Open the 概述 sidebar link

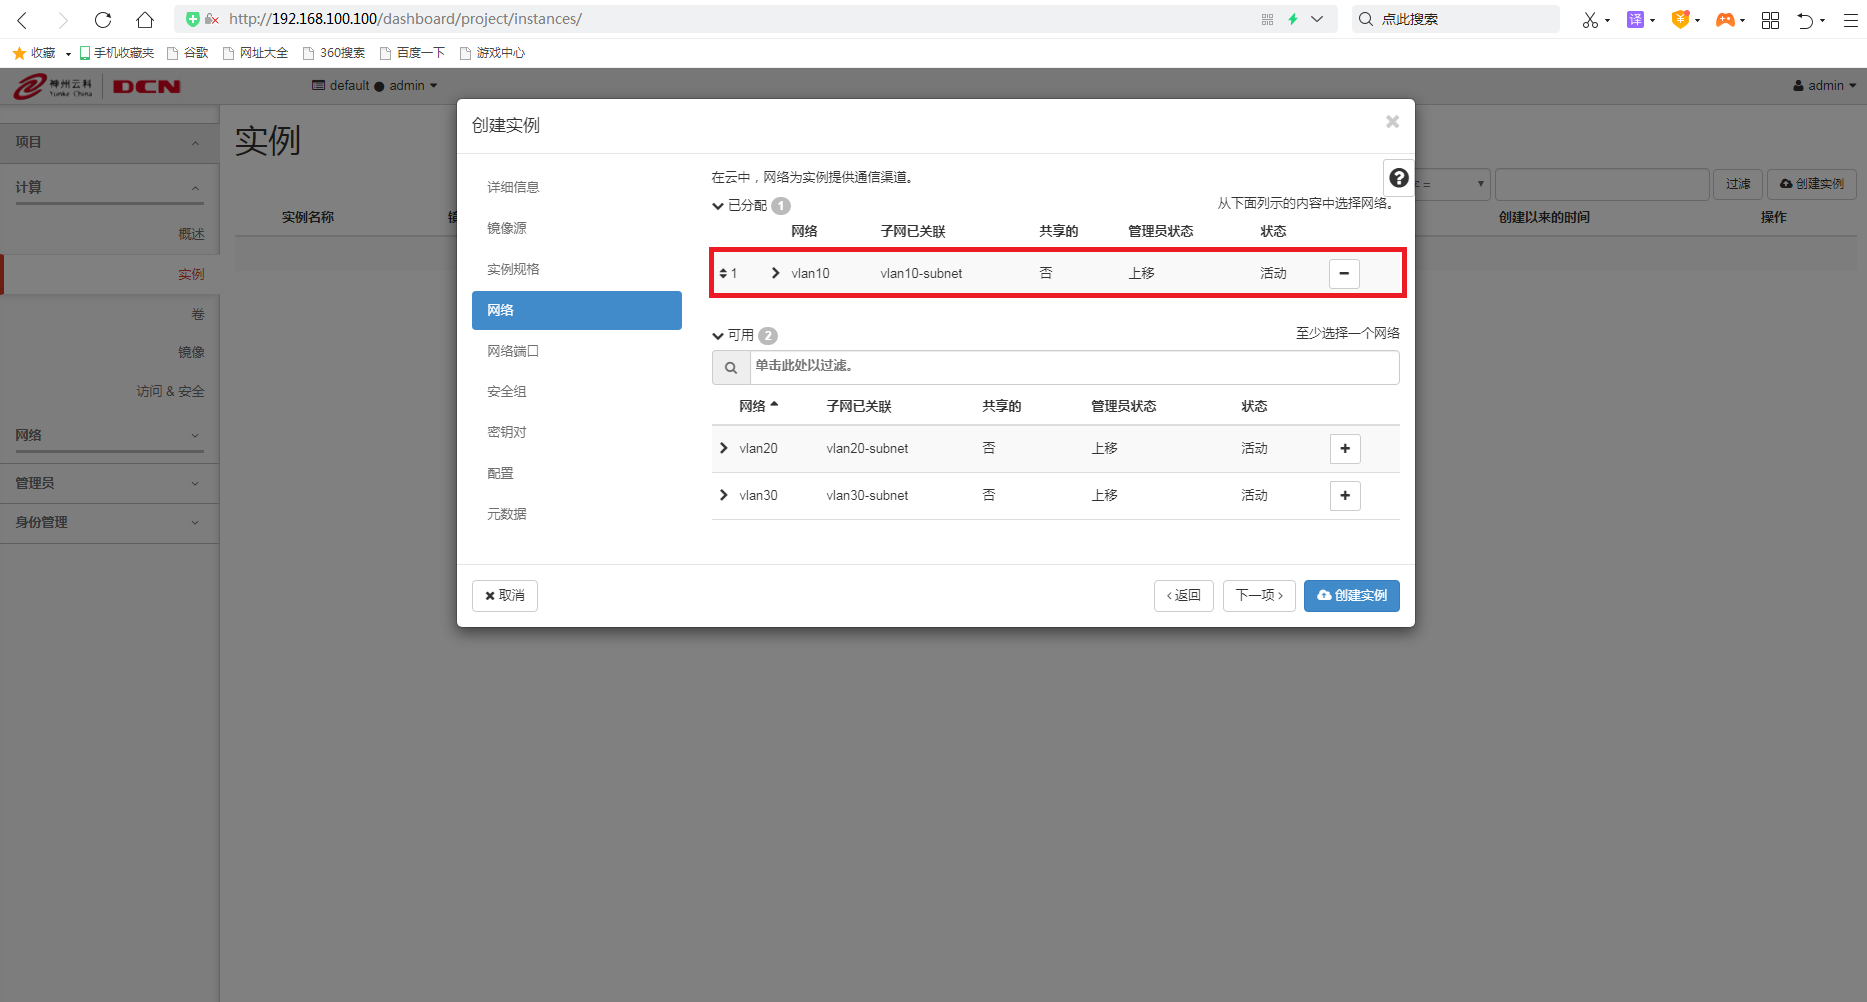pos(192,234)
